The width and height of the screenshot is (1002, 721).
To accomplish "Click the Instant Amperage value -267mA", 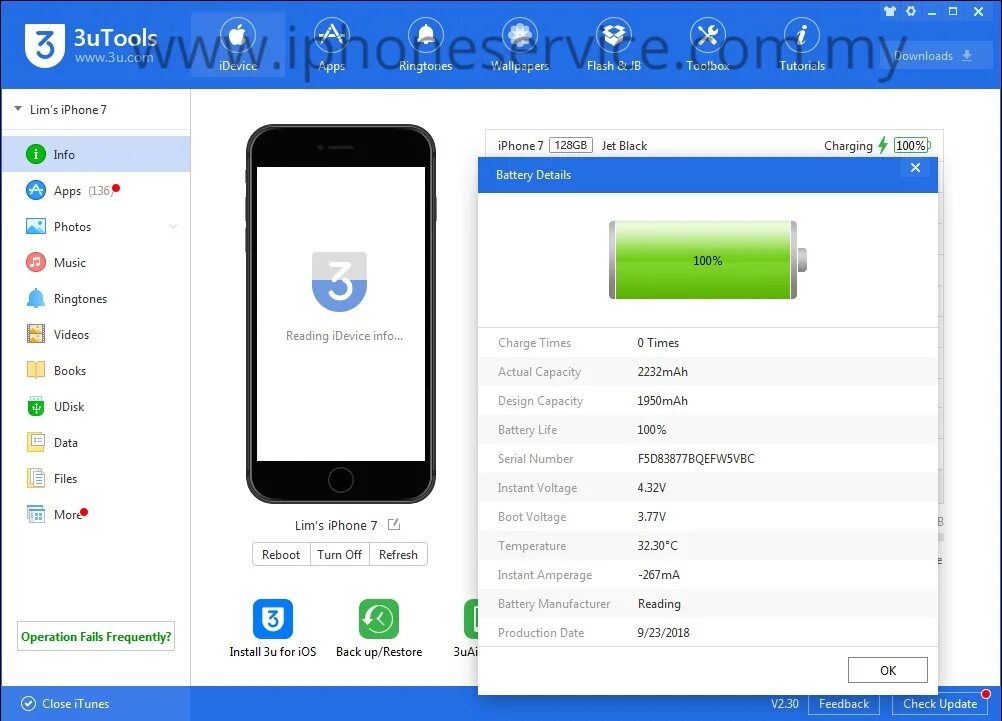I will (x=659, y=574).
